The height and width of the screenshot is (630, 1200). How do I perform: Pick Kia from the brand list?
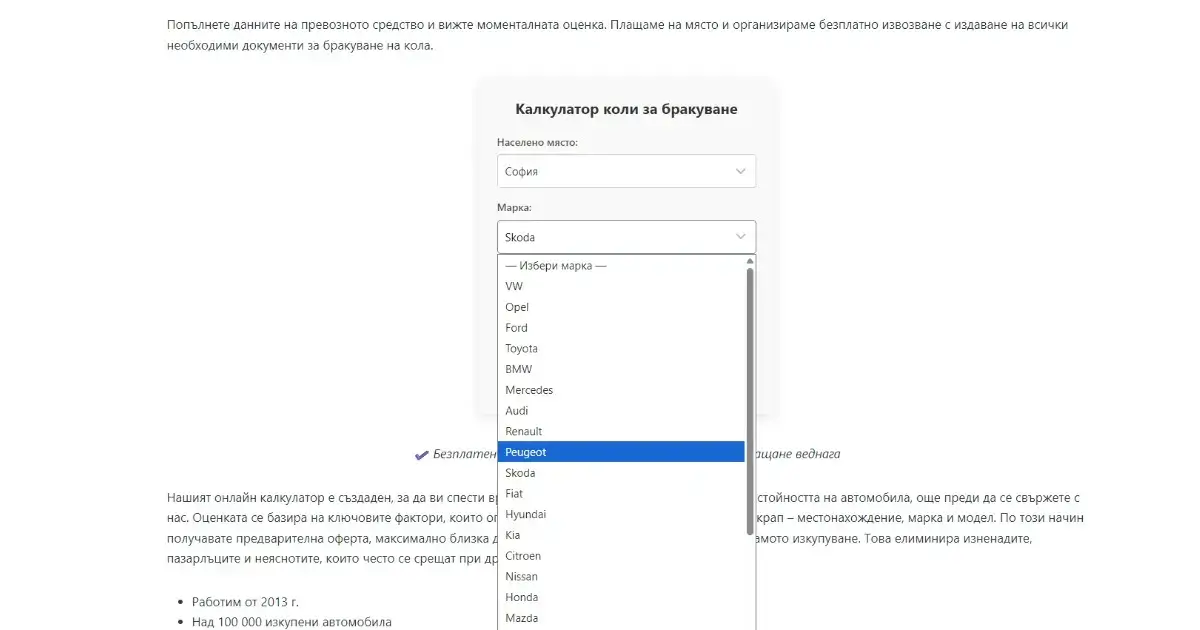pyautogui.click(x=621, y=535)
